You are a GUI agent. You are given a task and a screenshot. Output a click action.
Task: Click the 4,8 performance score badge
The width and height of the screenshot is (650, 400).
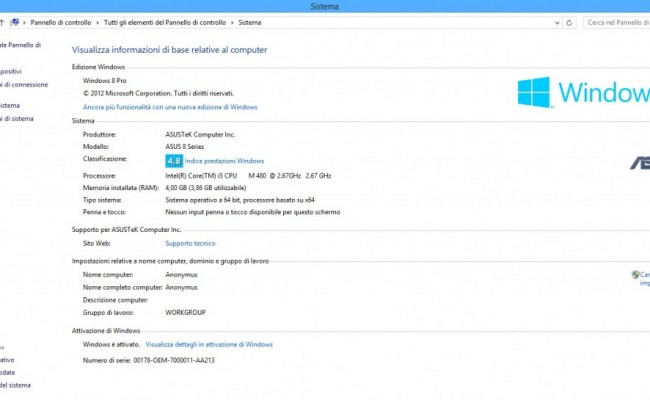pos(174,161)
